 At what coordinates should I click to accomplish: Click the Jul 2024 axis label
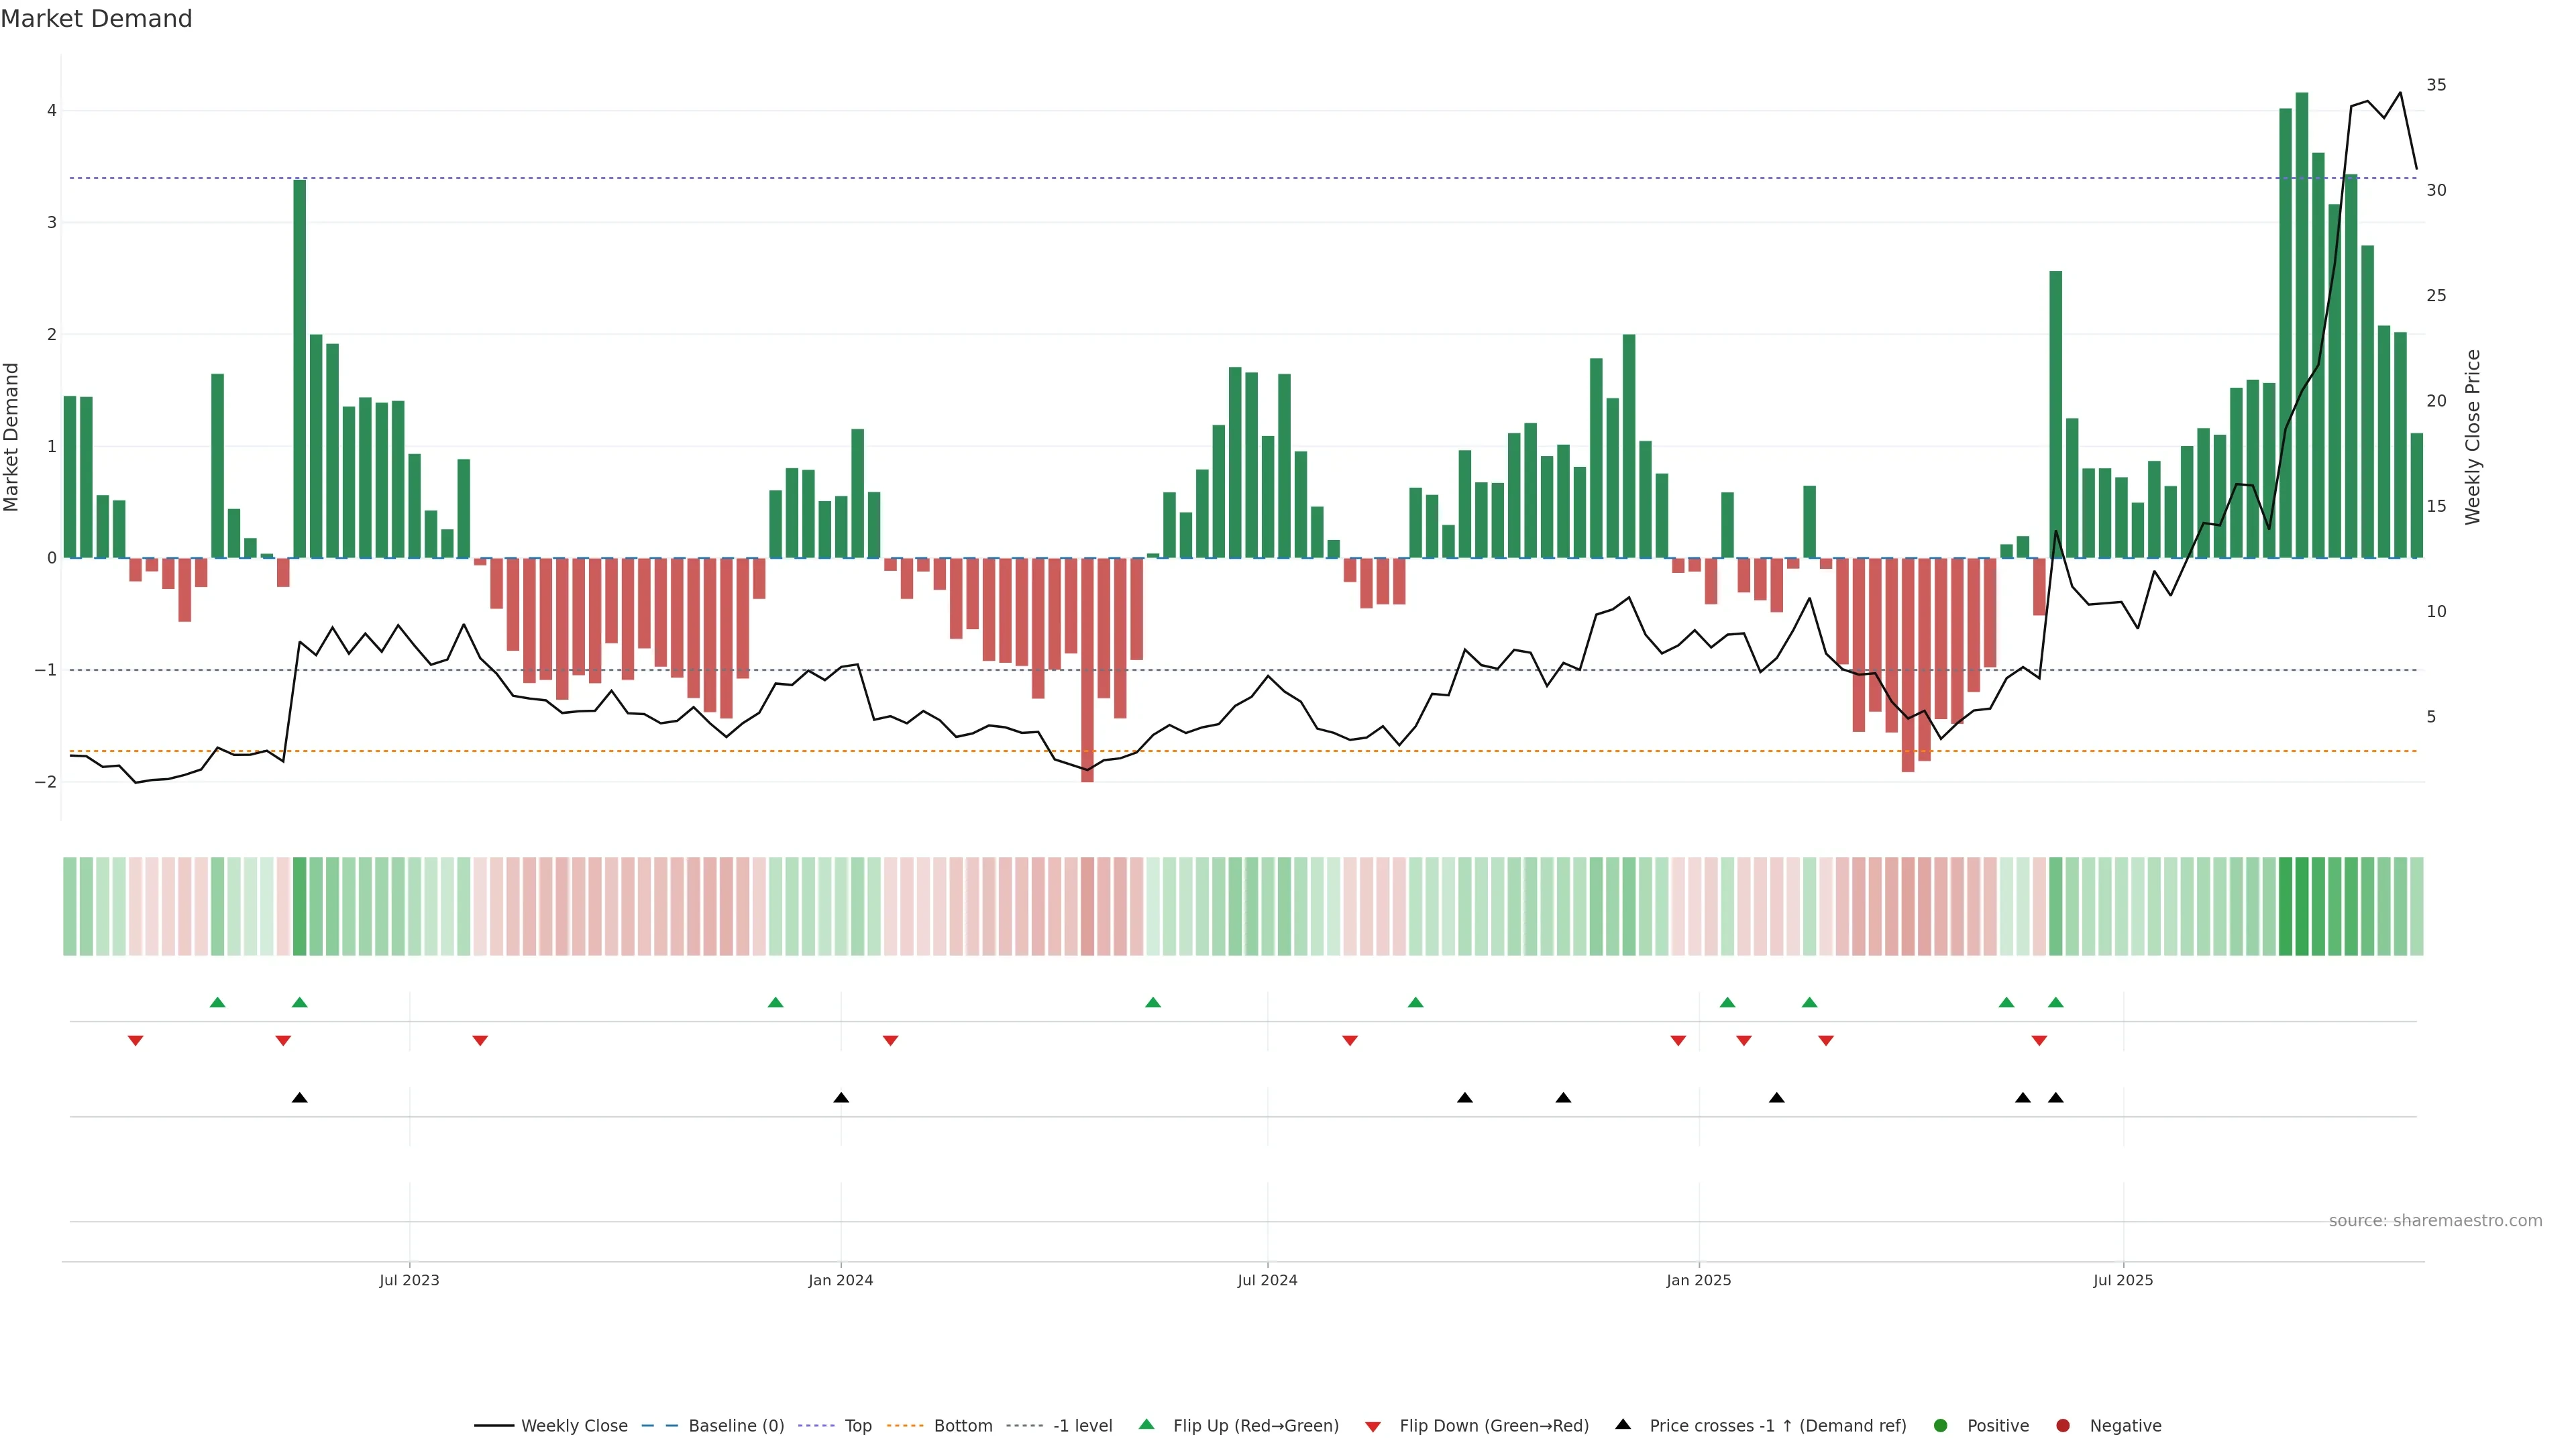click(x=1267, y=1280)
